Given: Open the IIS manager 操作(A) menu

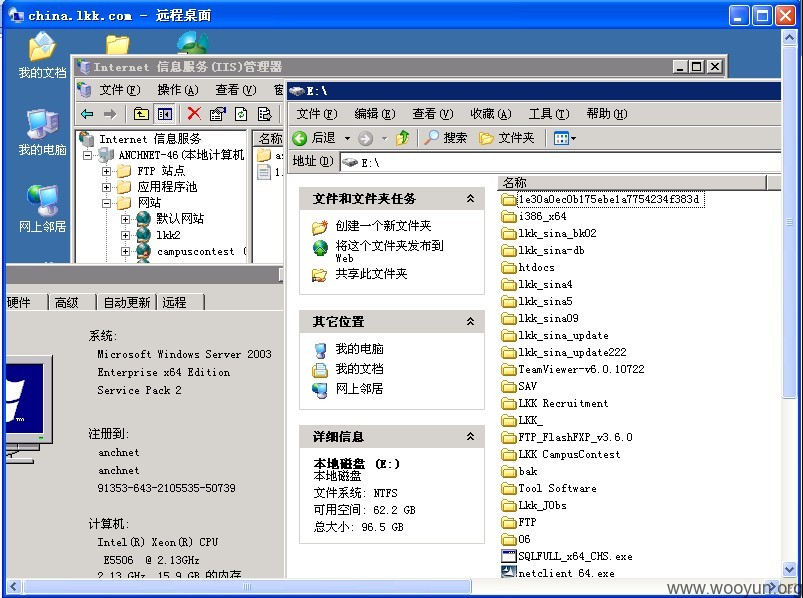Looking at the screenshot, I should [x=178, y=90].
